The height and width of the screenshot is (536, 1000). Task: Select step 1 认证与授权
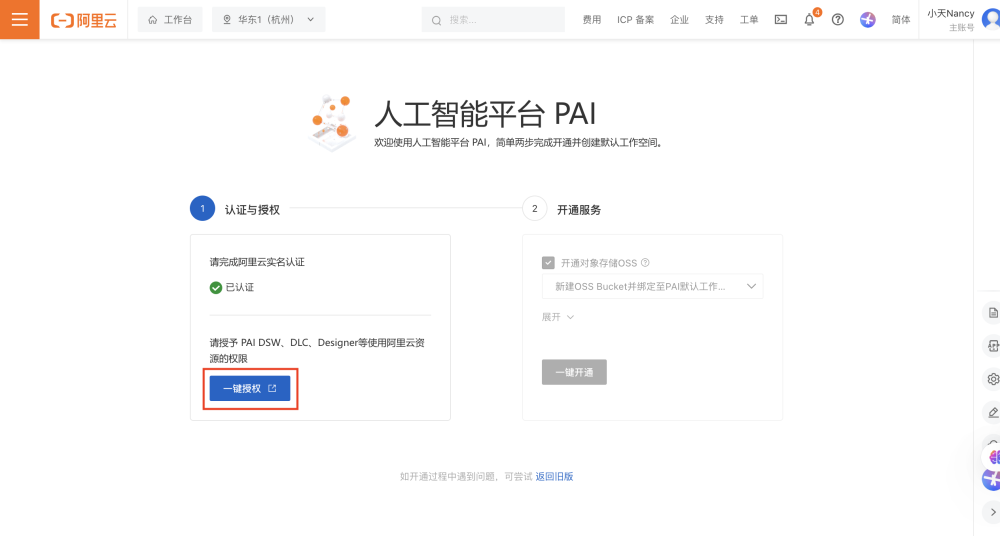[x=235, y=209]
